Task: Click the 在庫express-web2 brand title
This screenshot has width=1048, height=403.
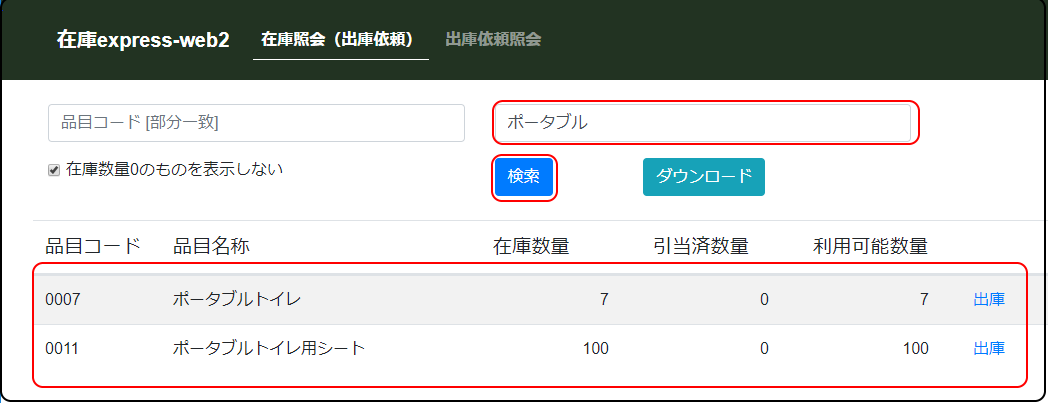Action: tap(143, 40)
